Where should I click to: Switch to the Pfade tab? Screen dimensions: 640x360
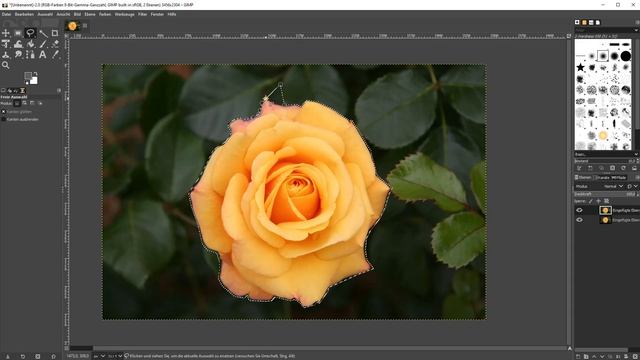619,178
